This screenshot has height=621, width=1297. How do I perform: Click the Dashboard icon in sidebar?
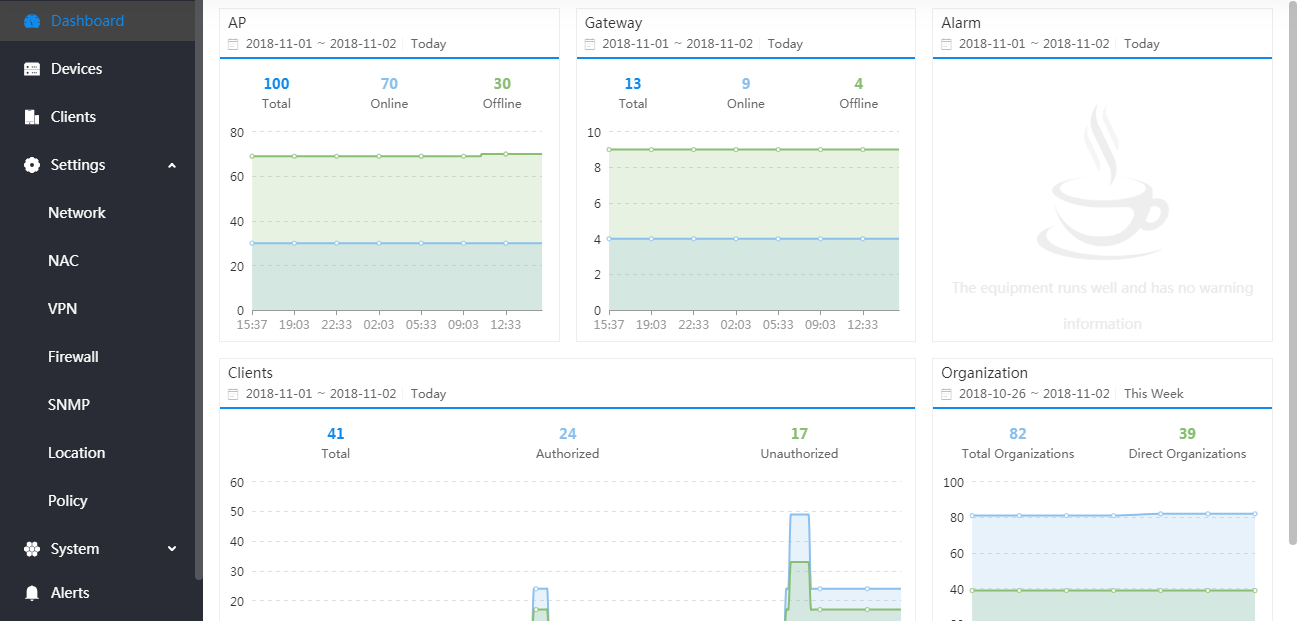32,21
